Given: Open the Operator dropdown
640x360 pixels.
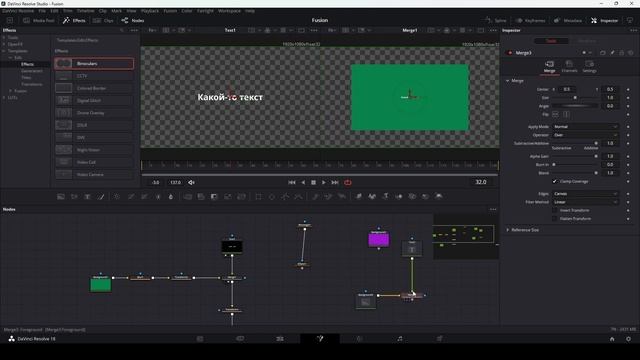Looking at the screenshot, I should pos(585,135).
